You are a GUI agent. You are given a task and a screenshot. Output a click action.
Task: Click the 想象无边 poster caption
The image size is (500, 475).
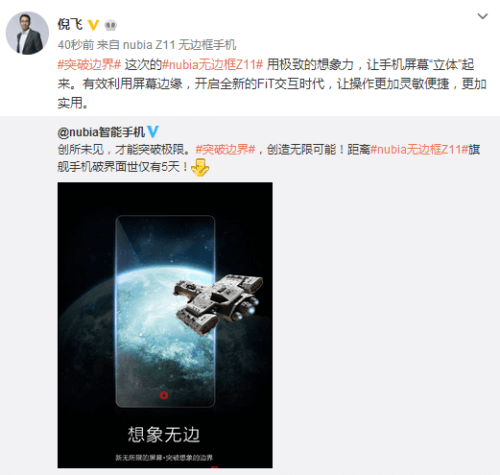point(164,435)
